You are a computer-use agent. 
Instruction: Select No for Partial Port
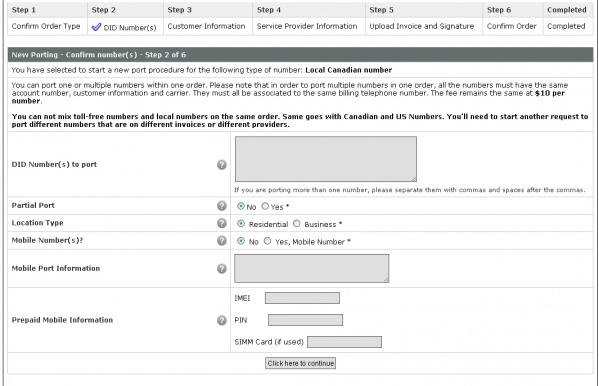tap(241, 206)
